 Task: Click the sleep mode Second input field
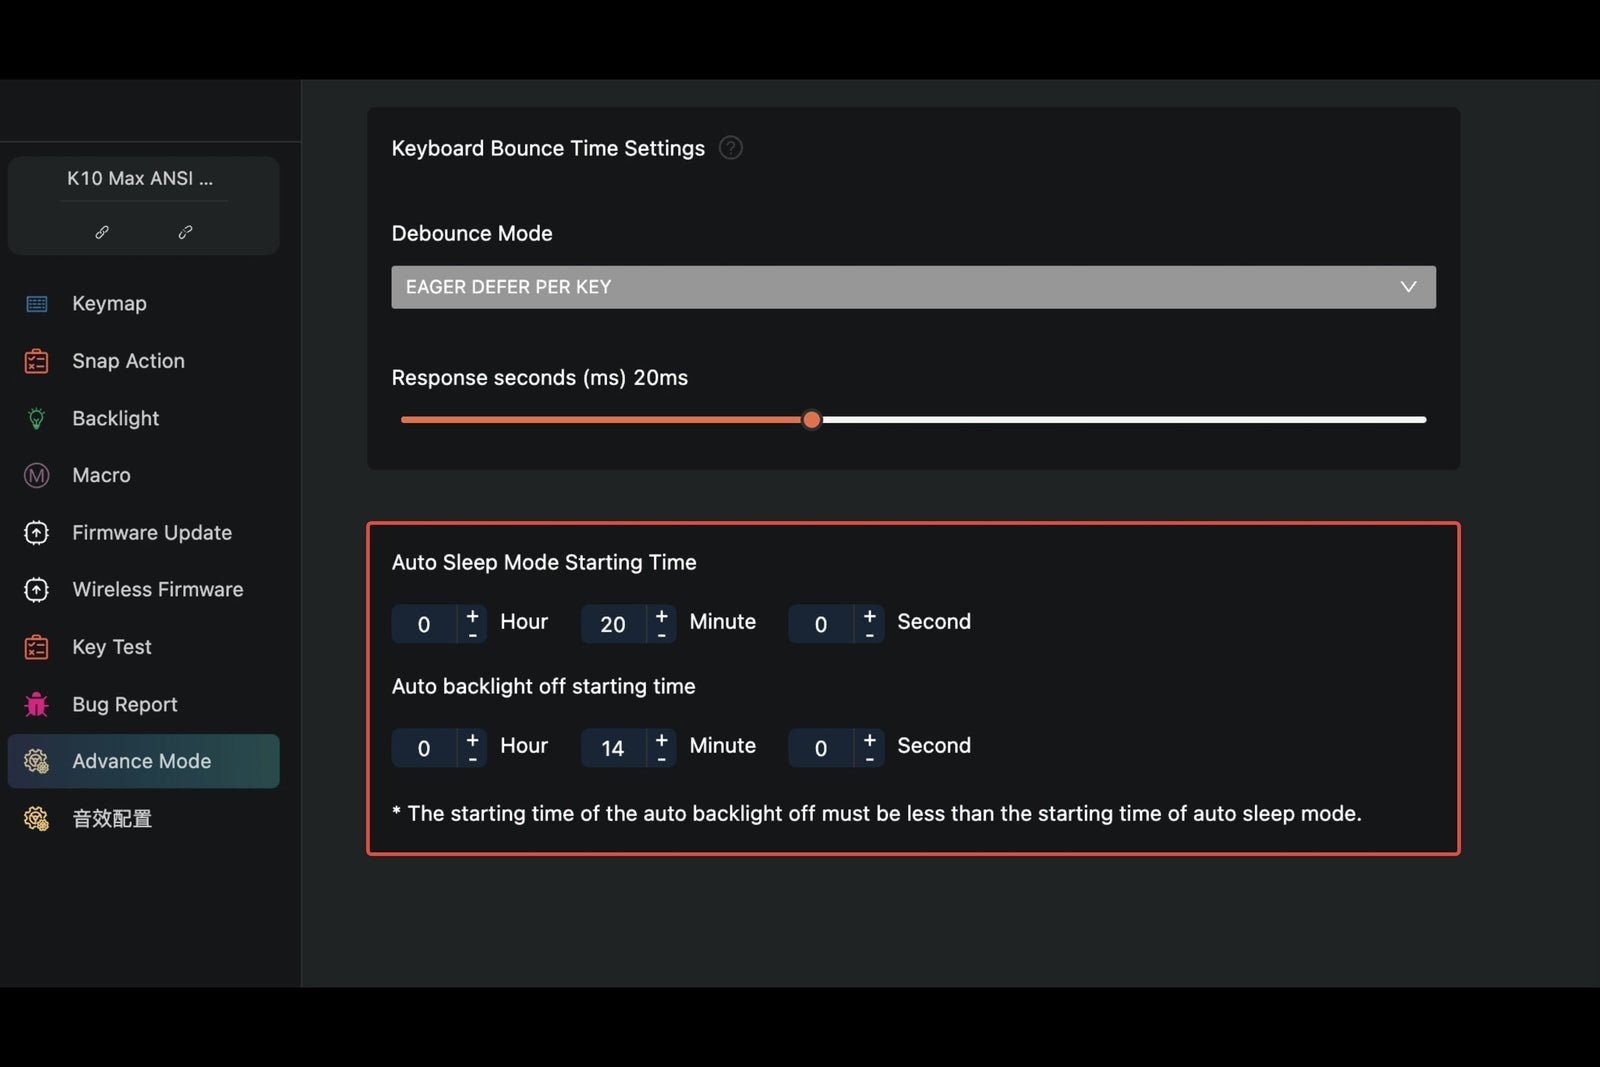pyautogui.click(x=820, y=624)
